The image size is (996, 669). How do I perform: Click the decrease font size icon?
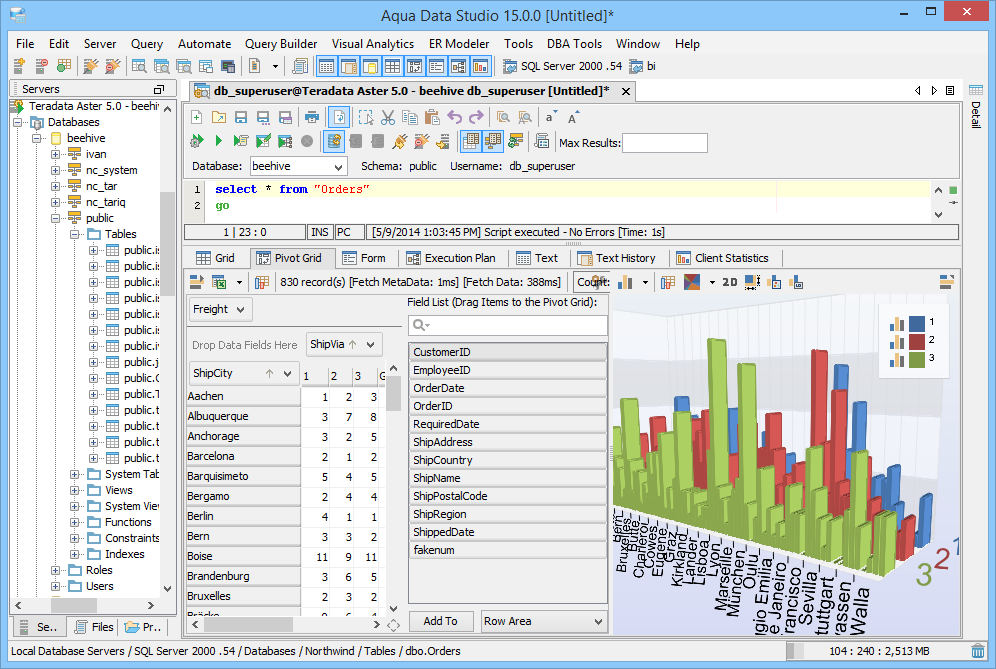pos(551,118)
